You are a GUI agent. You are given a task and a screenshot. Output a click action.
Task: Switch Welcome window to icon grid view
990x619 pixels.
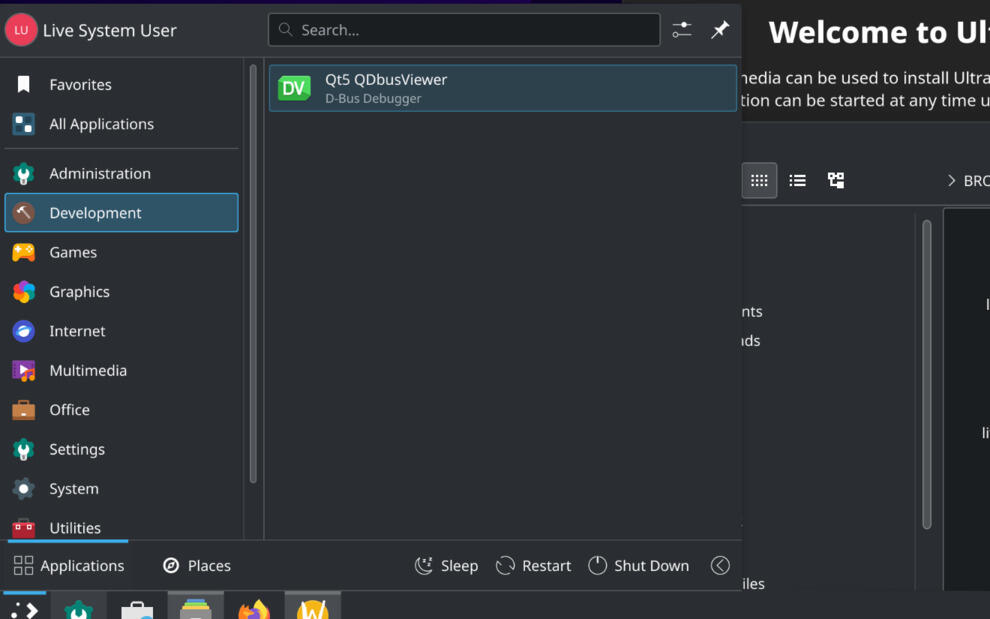coord(759,181)
